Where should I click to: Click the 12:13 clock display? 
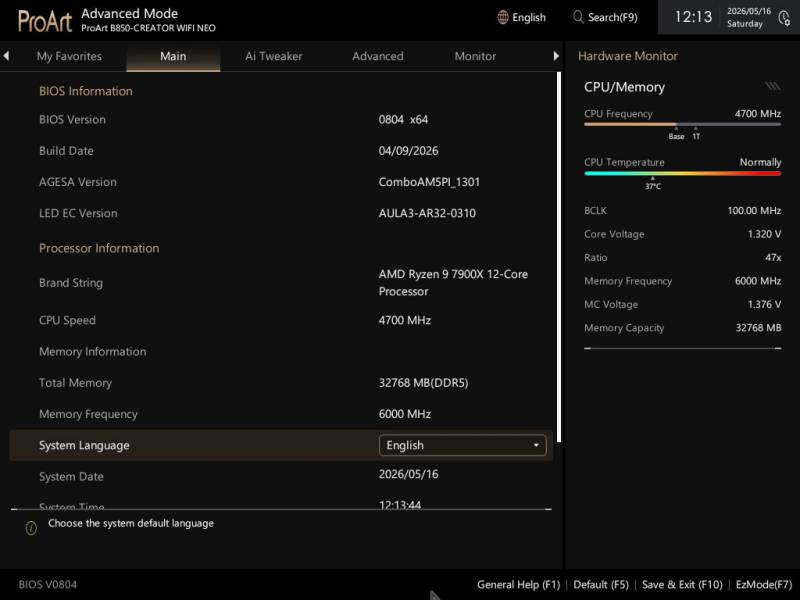point(693,17)
